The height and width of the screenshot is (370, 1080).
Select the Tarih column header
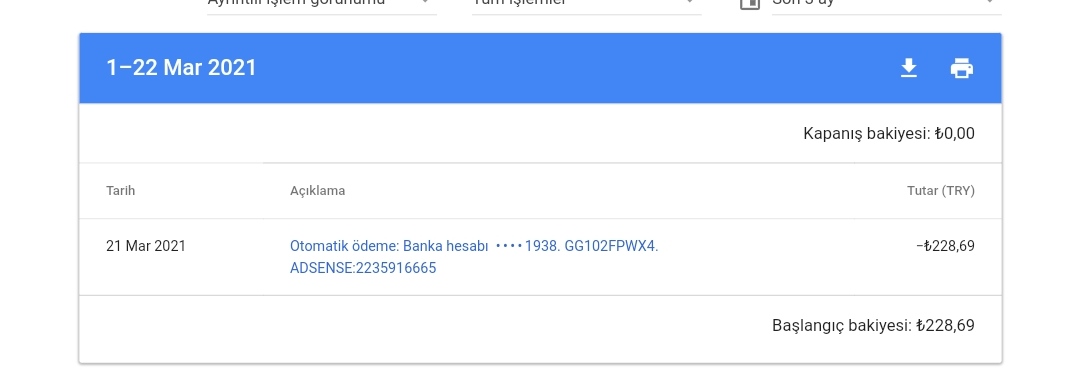[x=121, y=191]
